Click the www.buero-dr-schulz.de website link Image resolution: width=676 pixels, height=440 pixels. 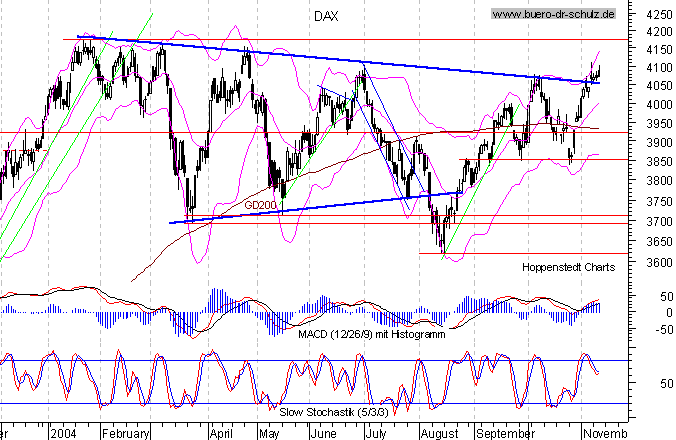[555, 15]
